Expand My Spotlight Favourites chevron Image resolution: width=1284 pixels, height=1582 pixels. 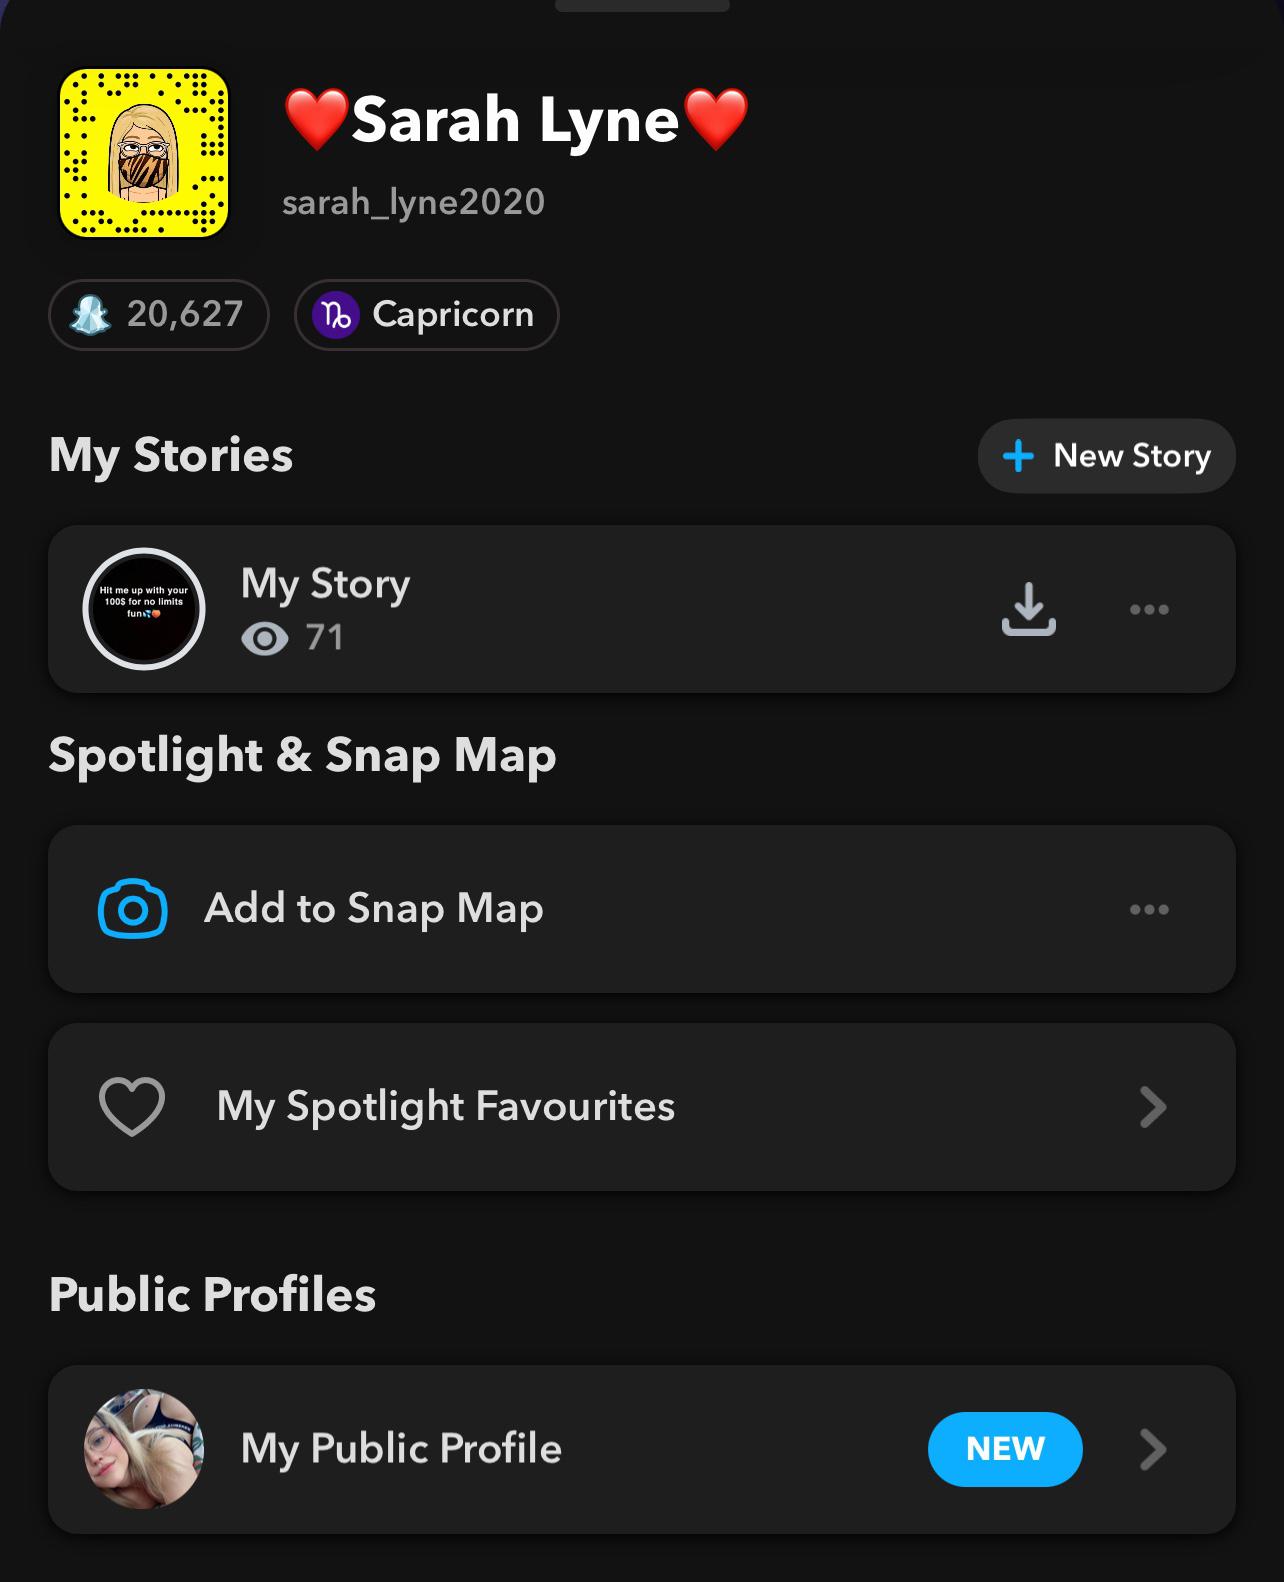click(1153, 1107)
